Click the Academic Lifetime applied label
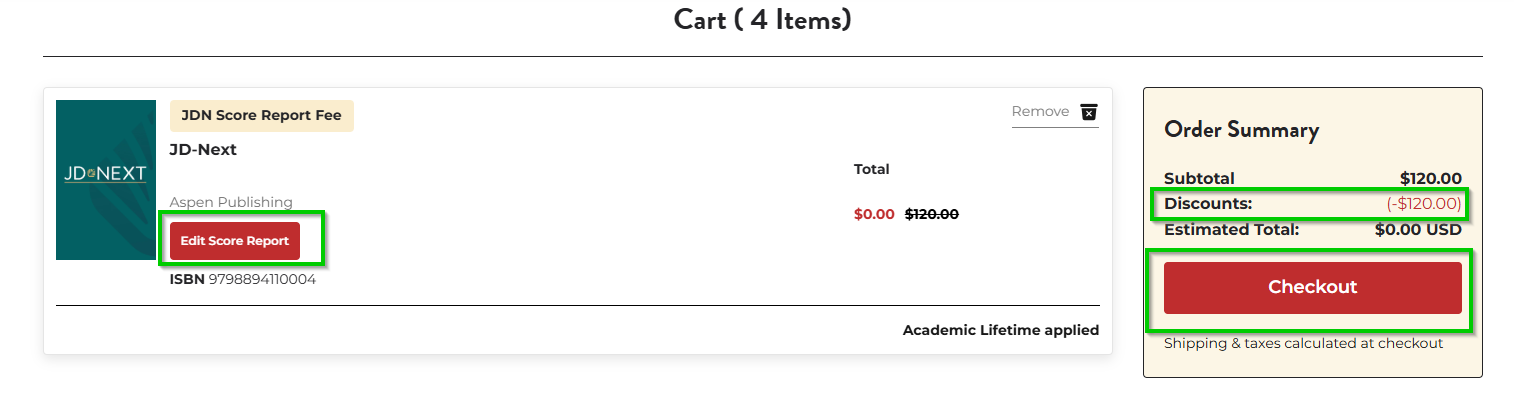 click(1000, 330)
